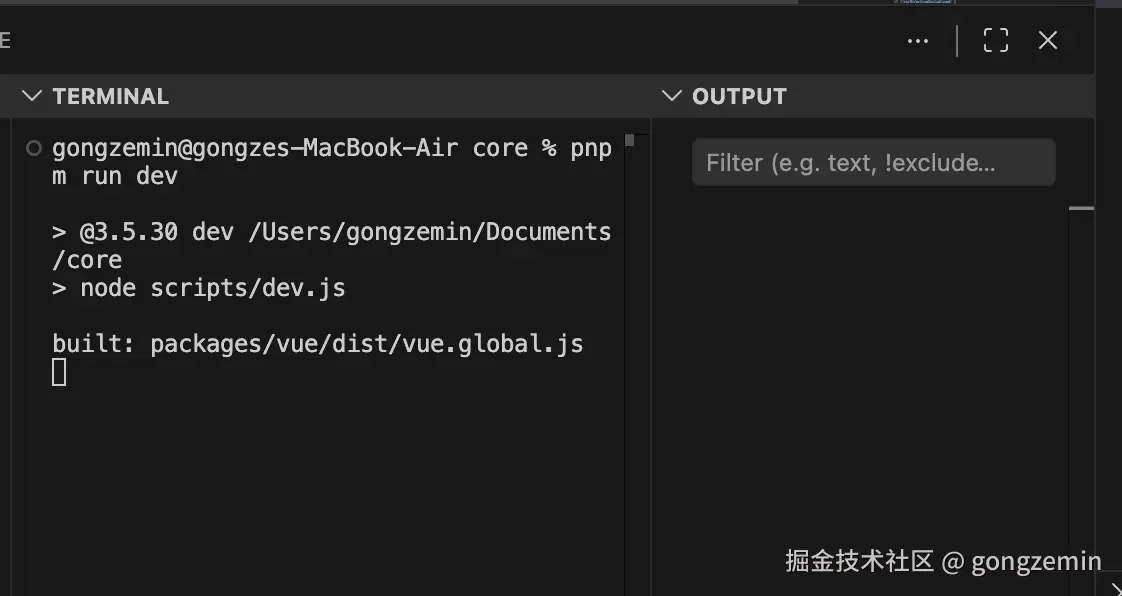Collapse the TERMINAL section chevron
Image resolution: width=1122 pixels, height=596 pixels.
pyautogui.click(x=32, y=96)
